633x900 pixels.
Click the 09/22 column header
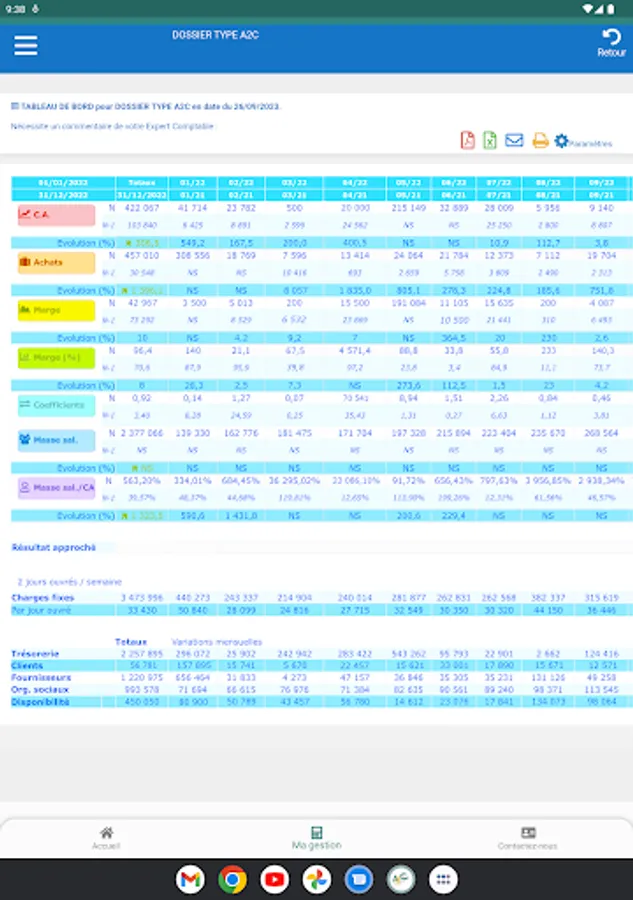click(601, 183)
